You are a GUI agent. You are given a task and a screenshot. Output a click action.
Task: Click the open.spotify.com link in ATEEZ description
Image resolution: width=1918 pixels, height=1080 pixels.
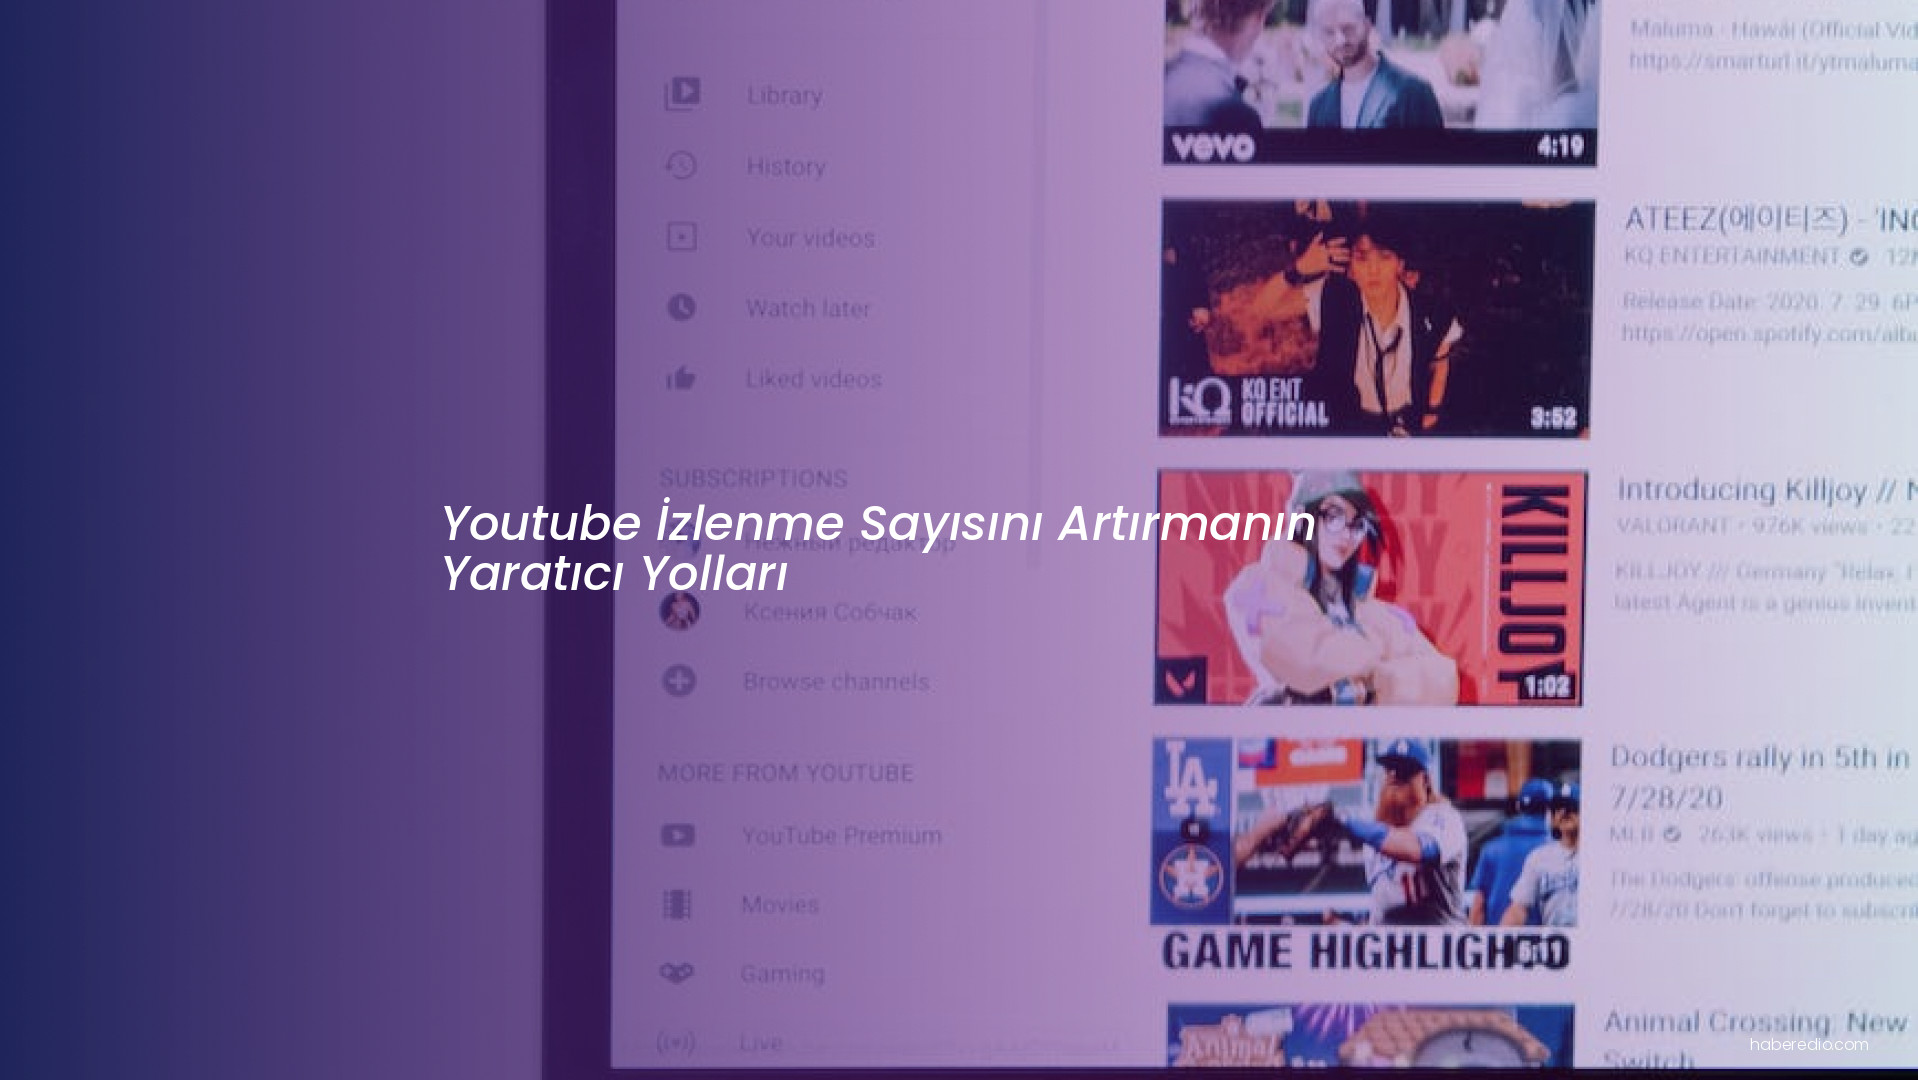[x=1769, y=333]
